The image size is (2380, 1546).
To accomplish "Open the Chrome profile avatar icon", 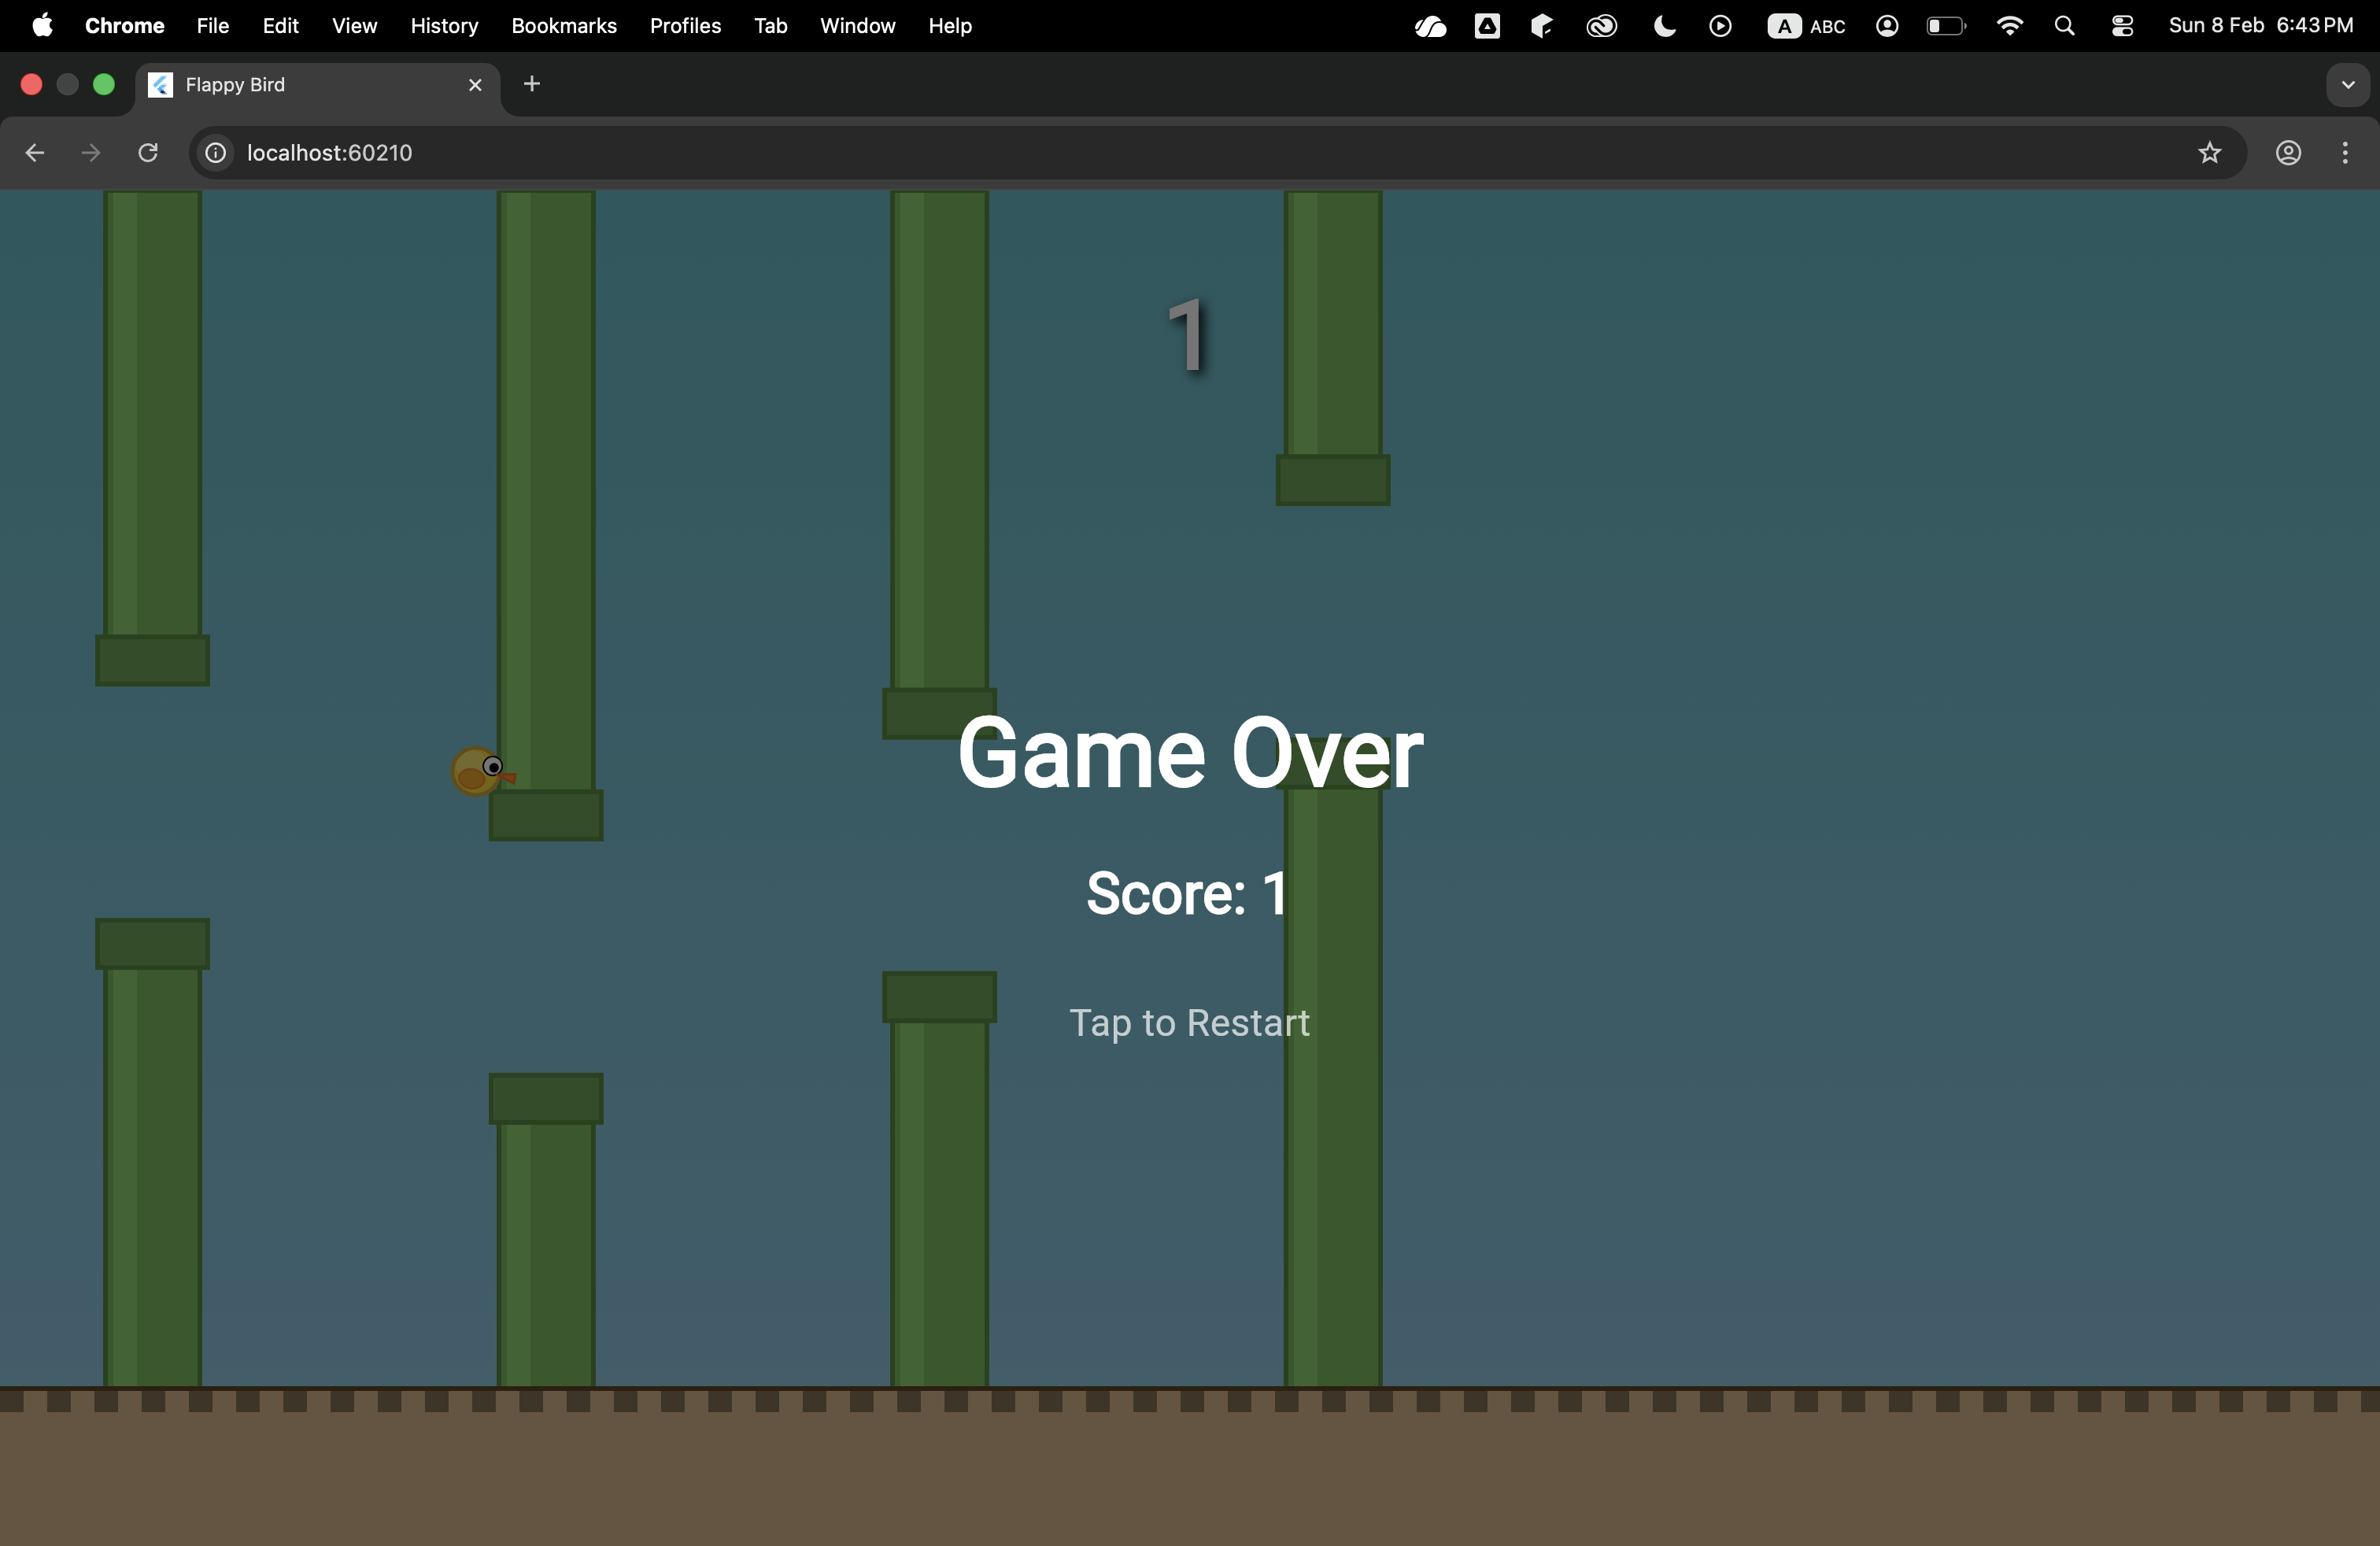I will point(2288,153).
